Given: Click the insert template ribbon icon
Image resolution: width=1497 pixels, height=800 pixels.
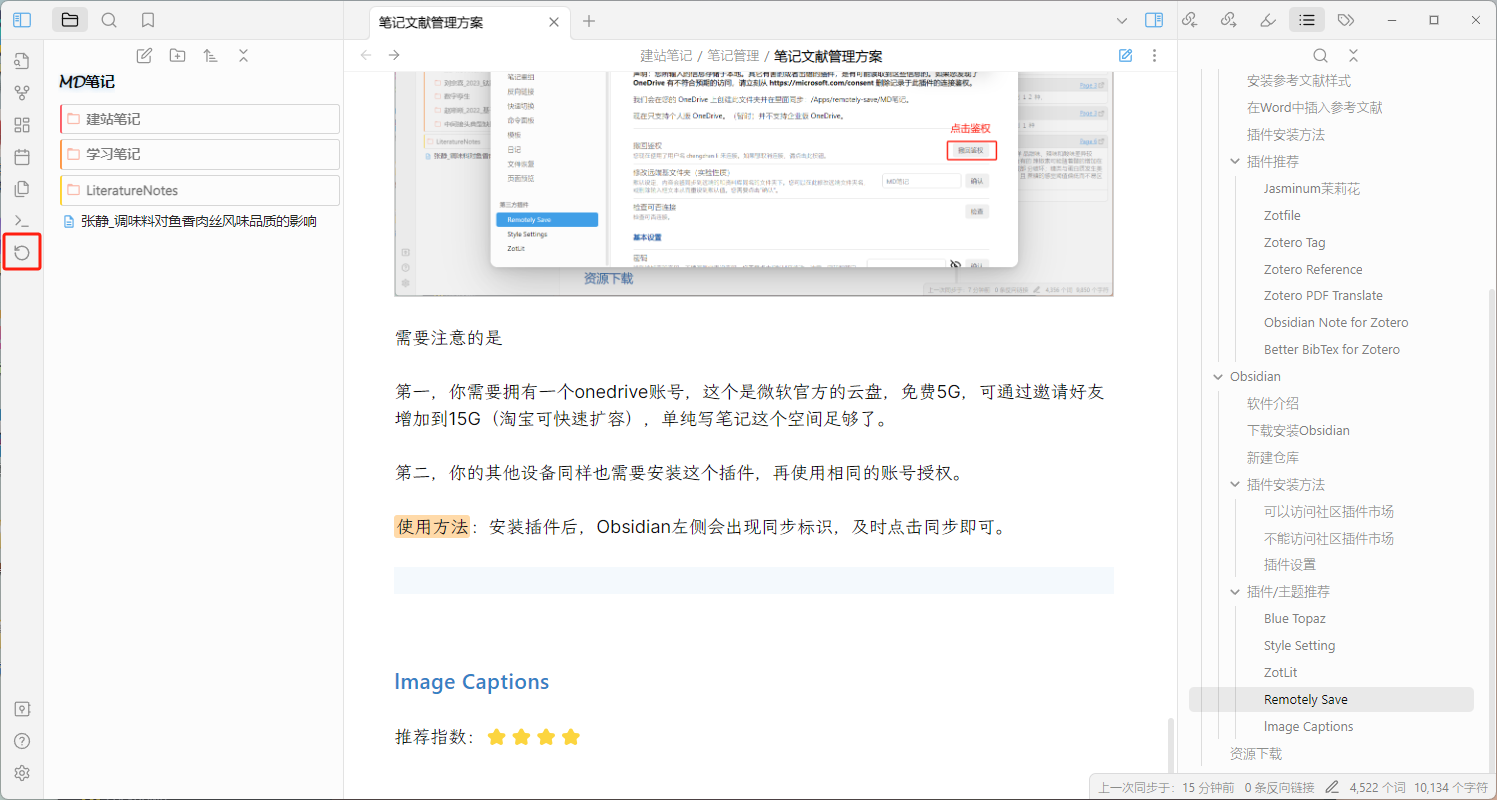Looking at the screenshot, I should tap(22, 189).
